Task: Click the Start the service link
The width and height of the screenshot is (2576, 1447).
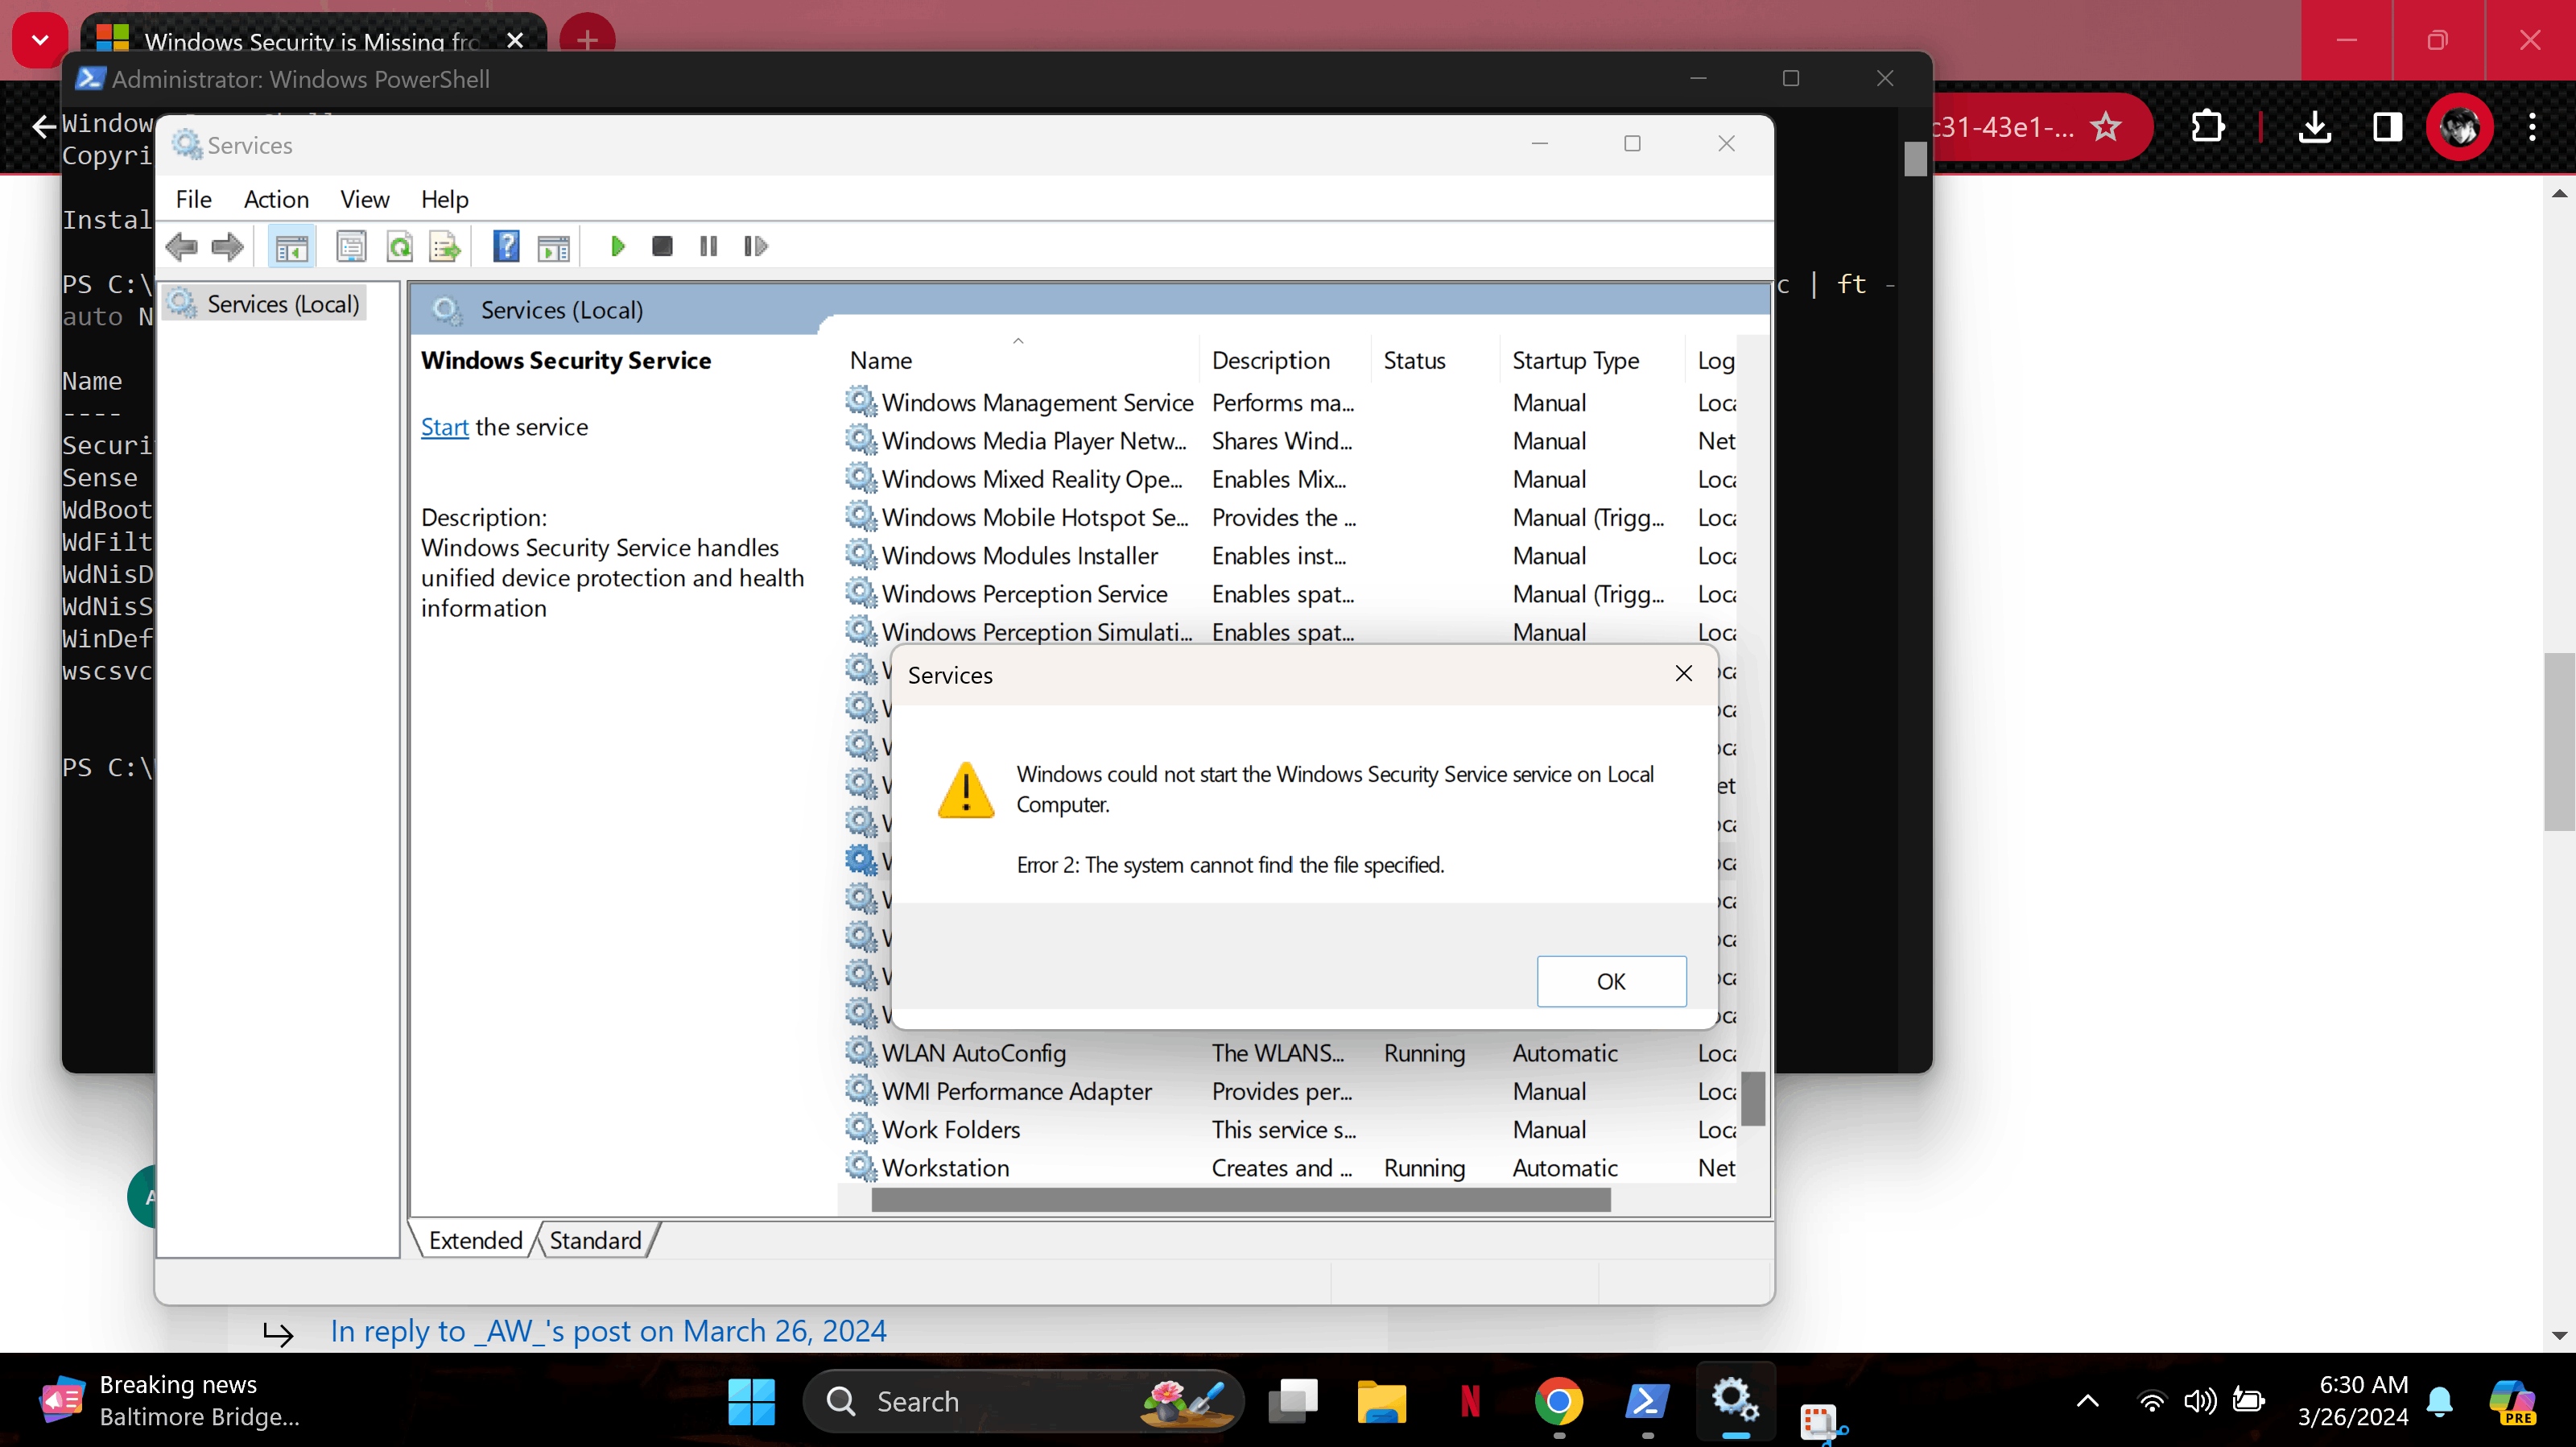Action: [444, 427]
